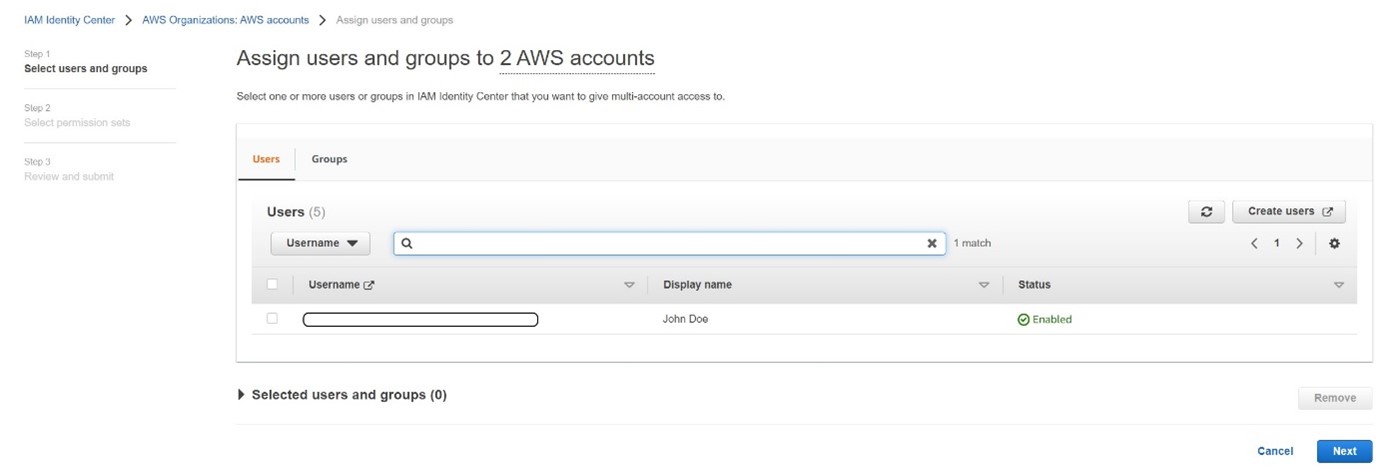1386x475 pixels.
Task: Click the '1 match' result count
Action: click(972, 243)
